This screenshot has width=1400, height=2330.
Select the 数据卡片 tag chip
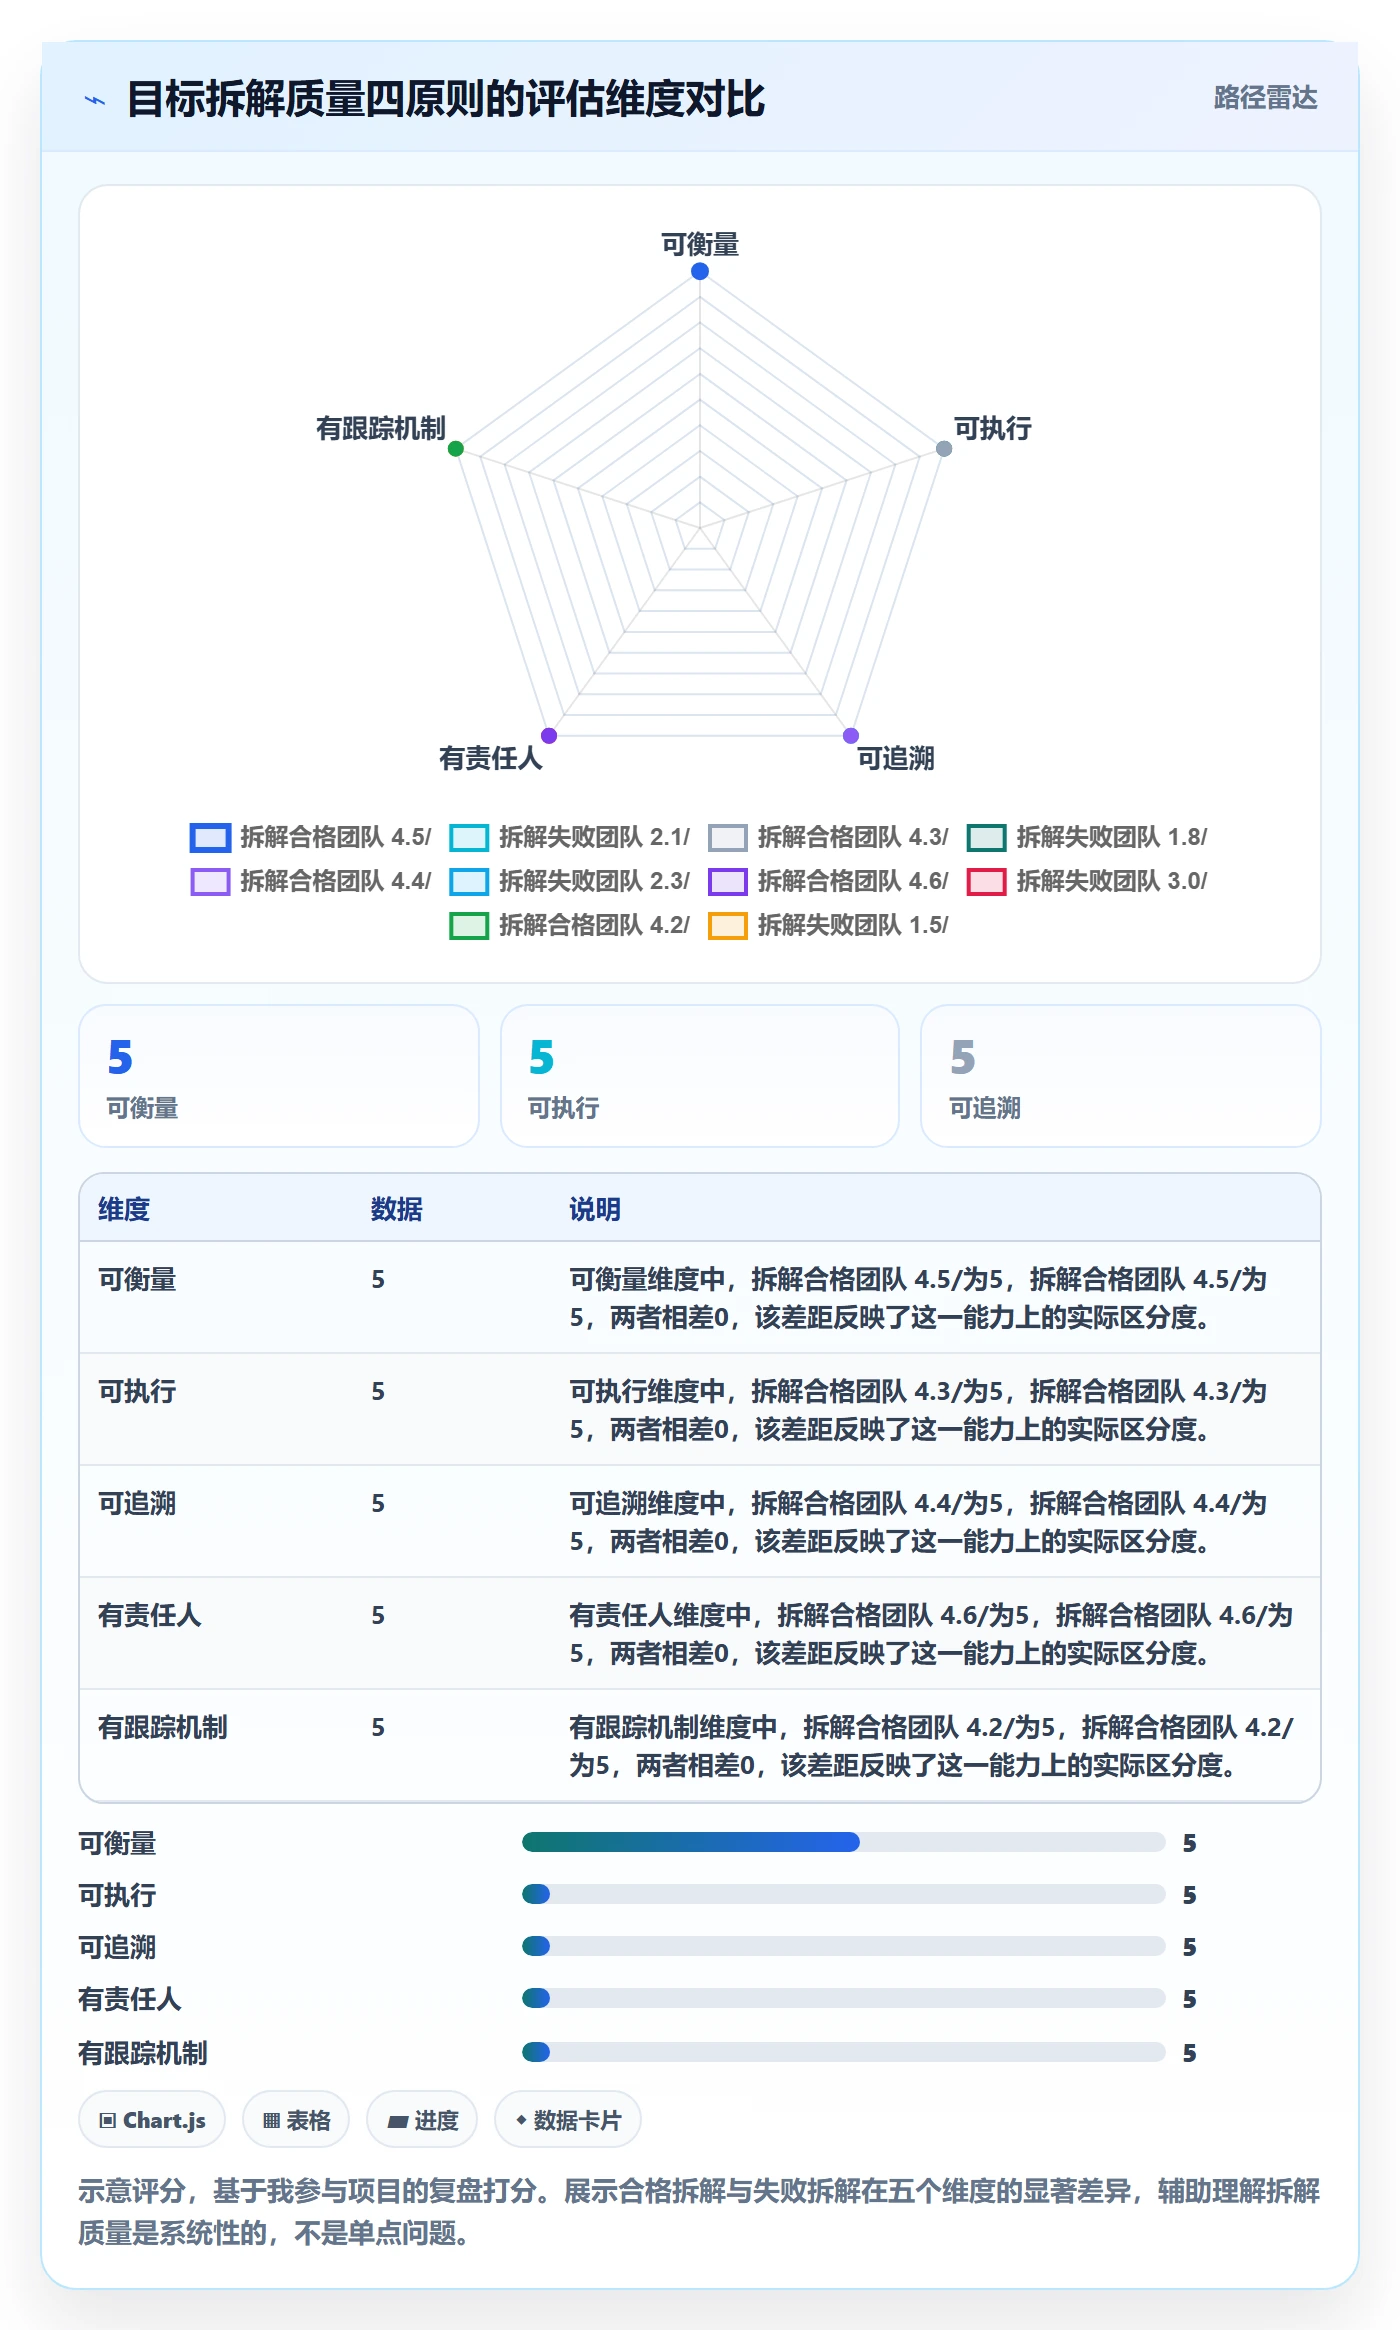pos(568,2120)
